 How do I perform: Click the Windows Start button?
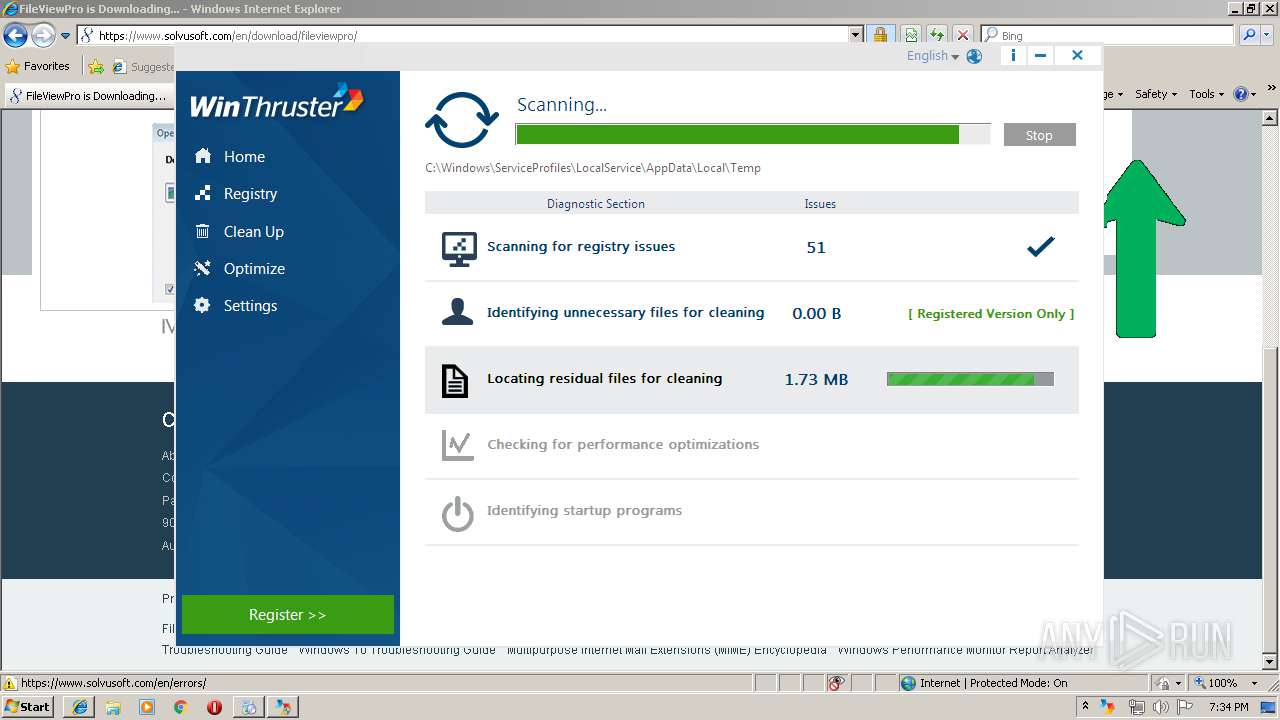coord(28,706)
